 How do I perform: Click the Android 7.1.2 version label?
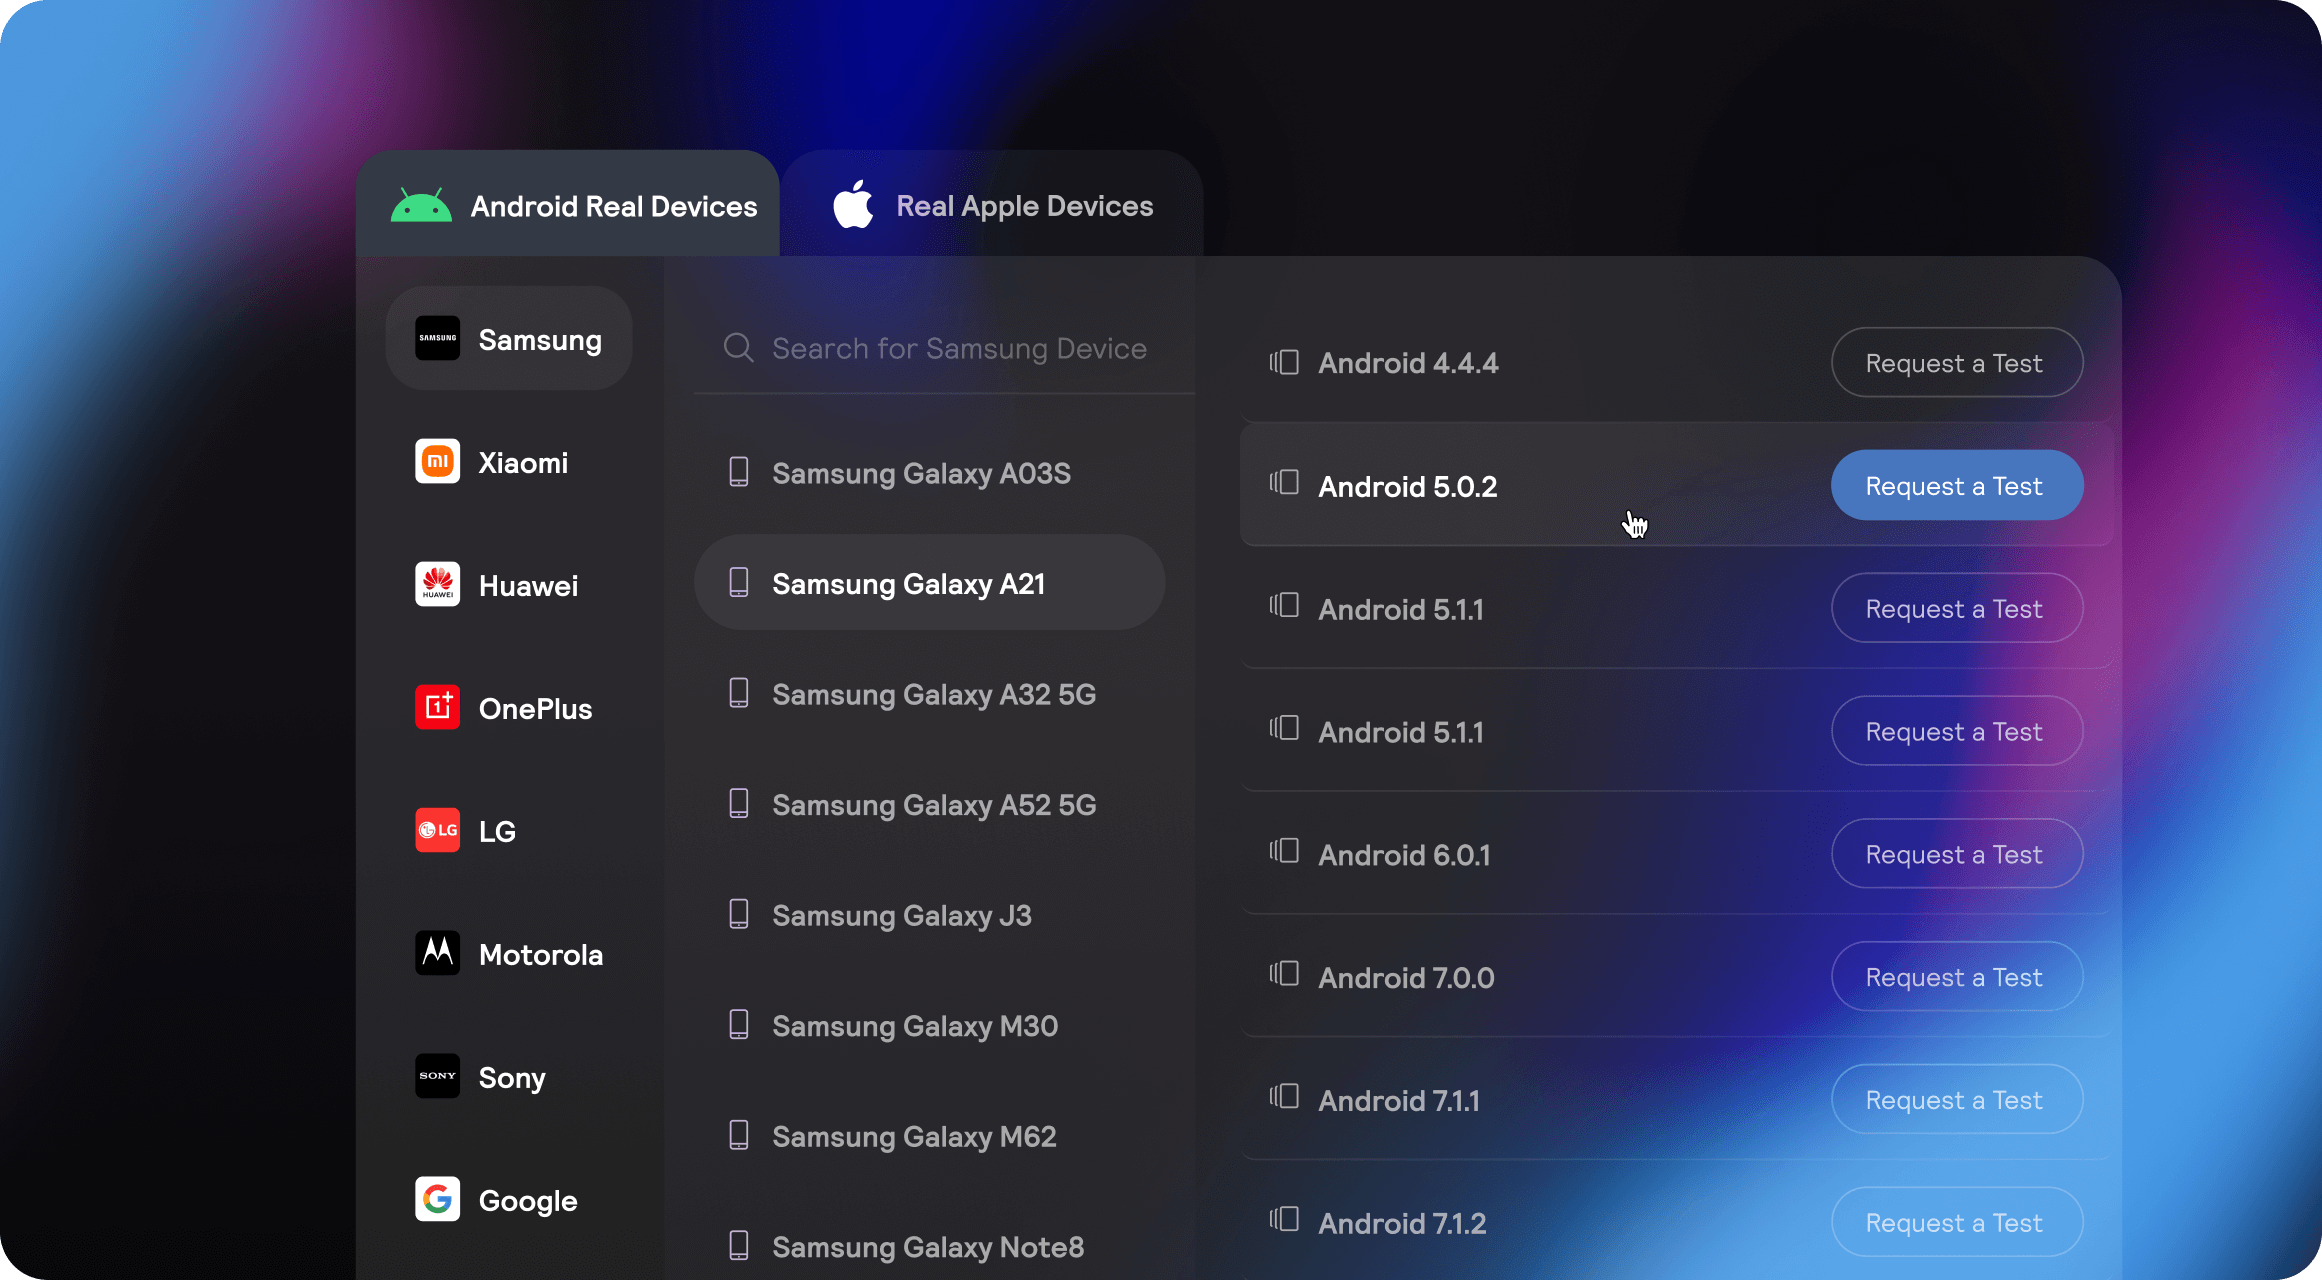[x=1402, y=1223]
